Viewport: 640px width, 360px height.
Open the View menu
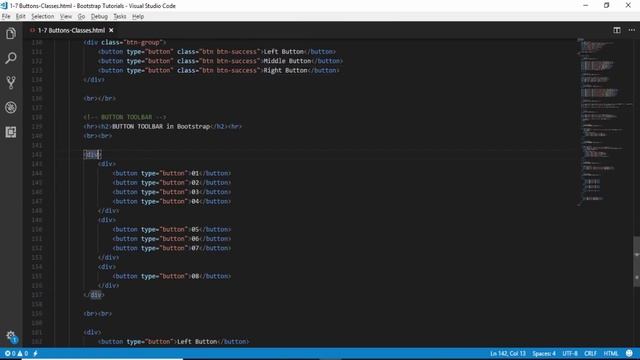click(x=66, y=16)
